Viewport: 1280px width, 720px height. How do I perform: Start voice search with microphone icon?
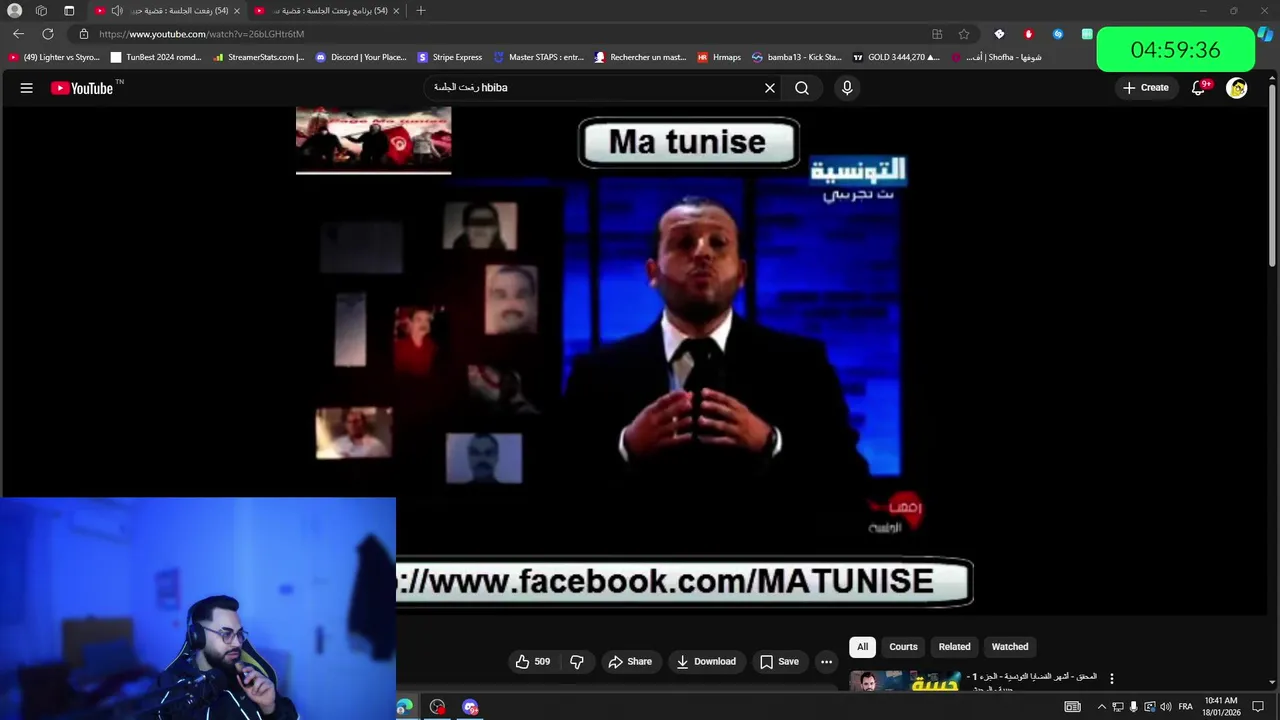pyautogui.click(x=847, y=88)
